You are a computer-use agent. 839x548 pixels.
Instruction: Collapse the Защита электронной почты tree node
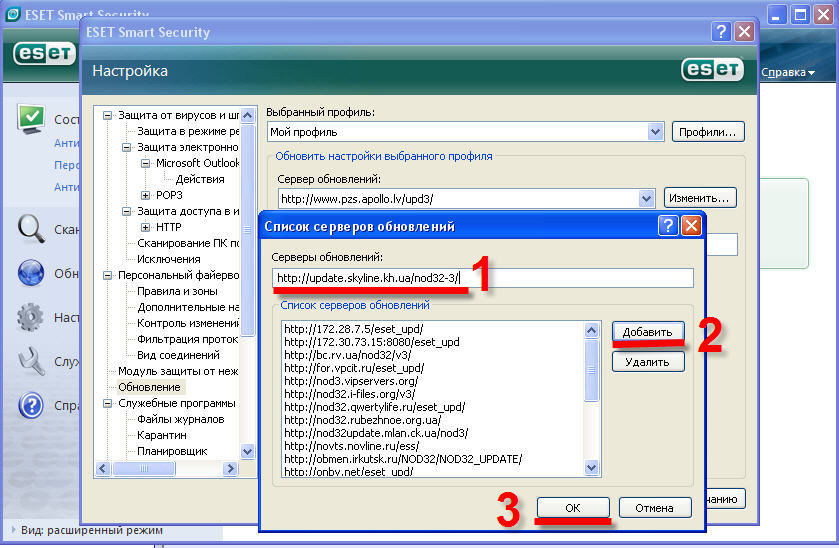tap(126, 147)
